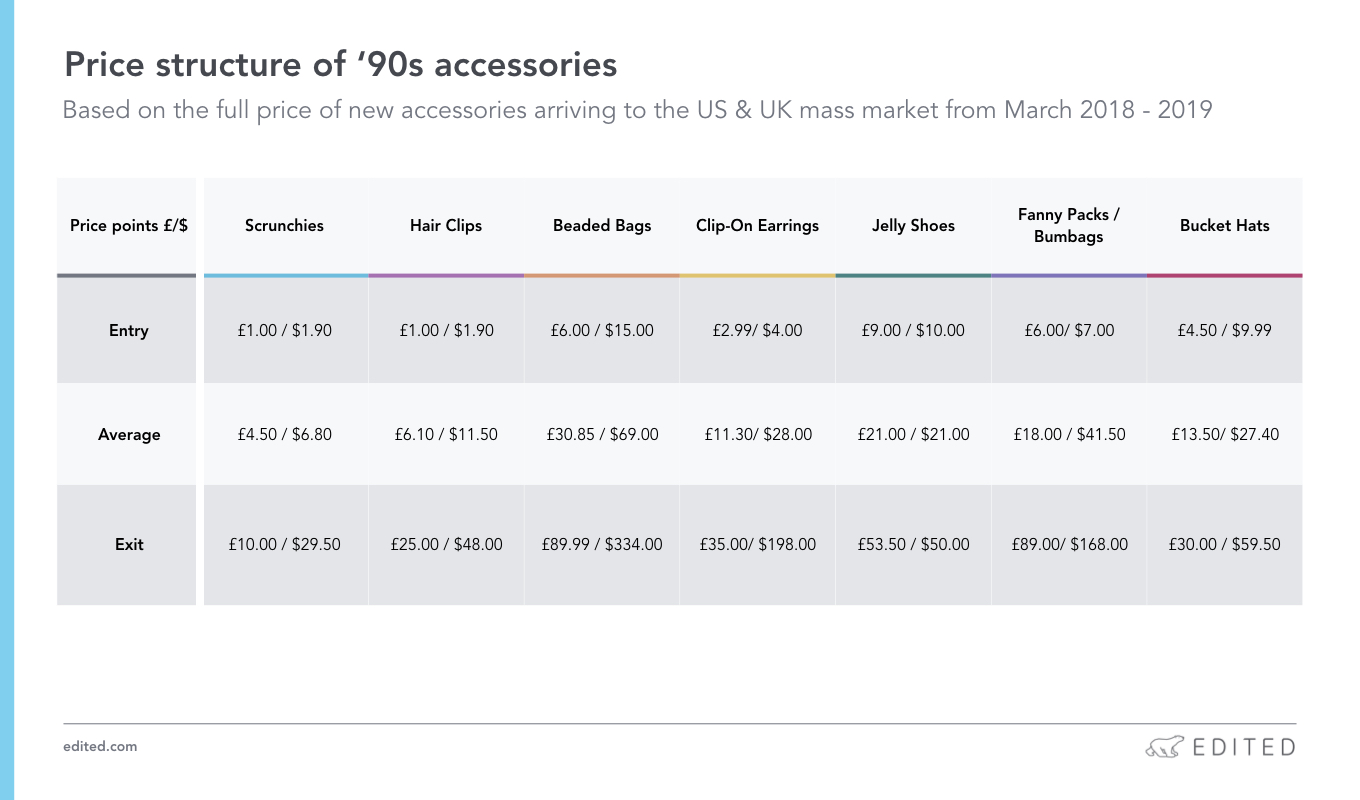The height and width of the screenshot is (800, 1360).
Task: Select the Entry row label
Action: coord(129,331)
